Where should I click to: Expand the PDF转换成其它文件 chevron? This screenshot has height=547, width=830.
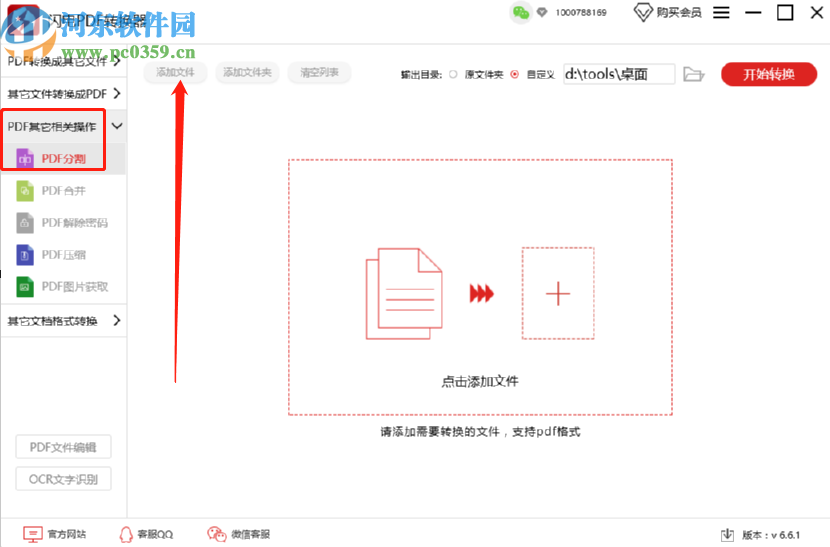[x=117, y=61]
